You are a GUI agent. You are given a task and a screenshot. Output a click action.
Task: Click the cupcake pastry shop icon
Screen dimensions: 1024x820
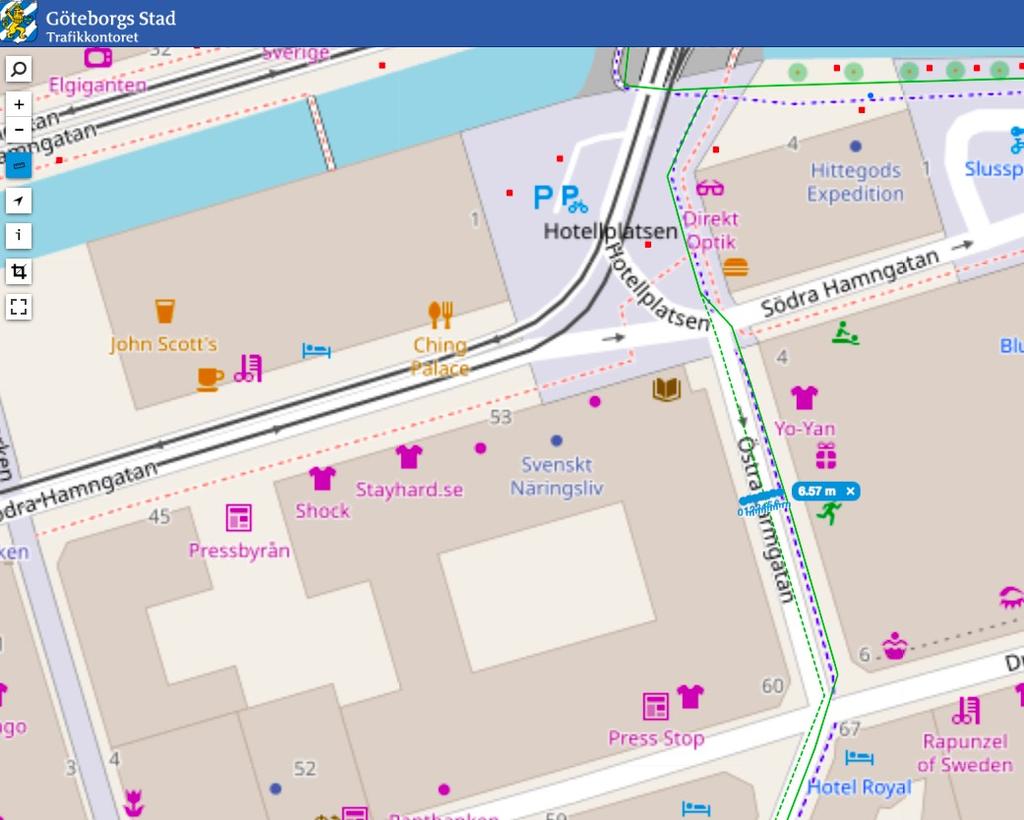(895, 645)
